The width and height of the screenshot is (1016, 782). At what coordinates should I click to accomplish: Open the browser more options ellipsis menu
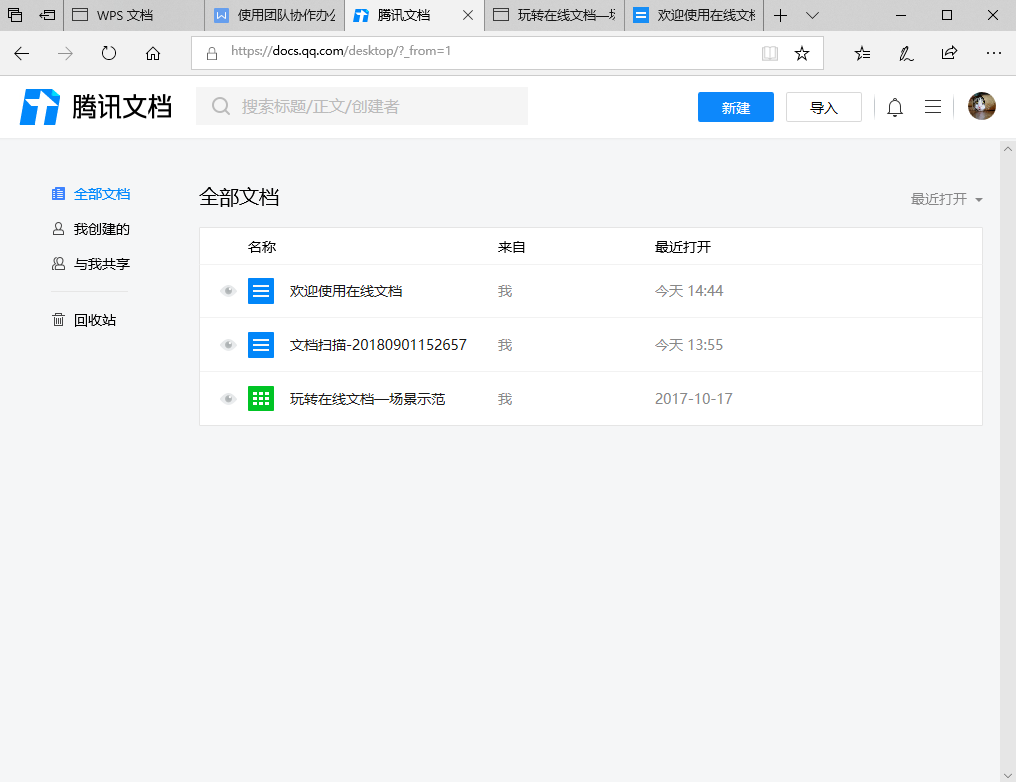[x=992, y=54]
